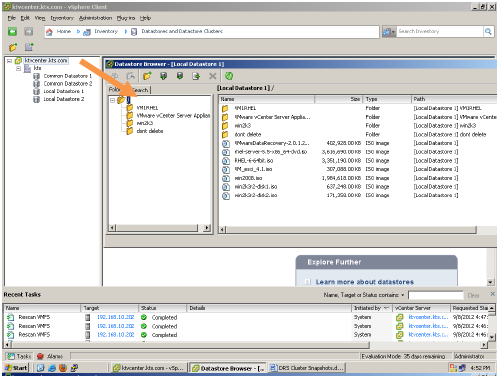Viewport: 497px width, 376px height.
Task: Click 192.168.10.202 target in the 4:47 task row
Action: click(115, 317)
